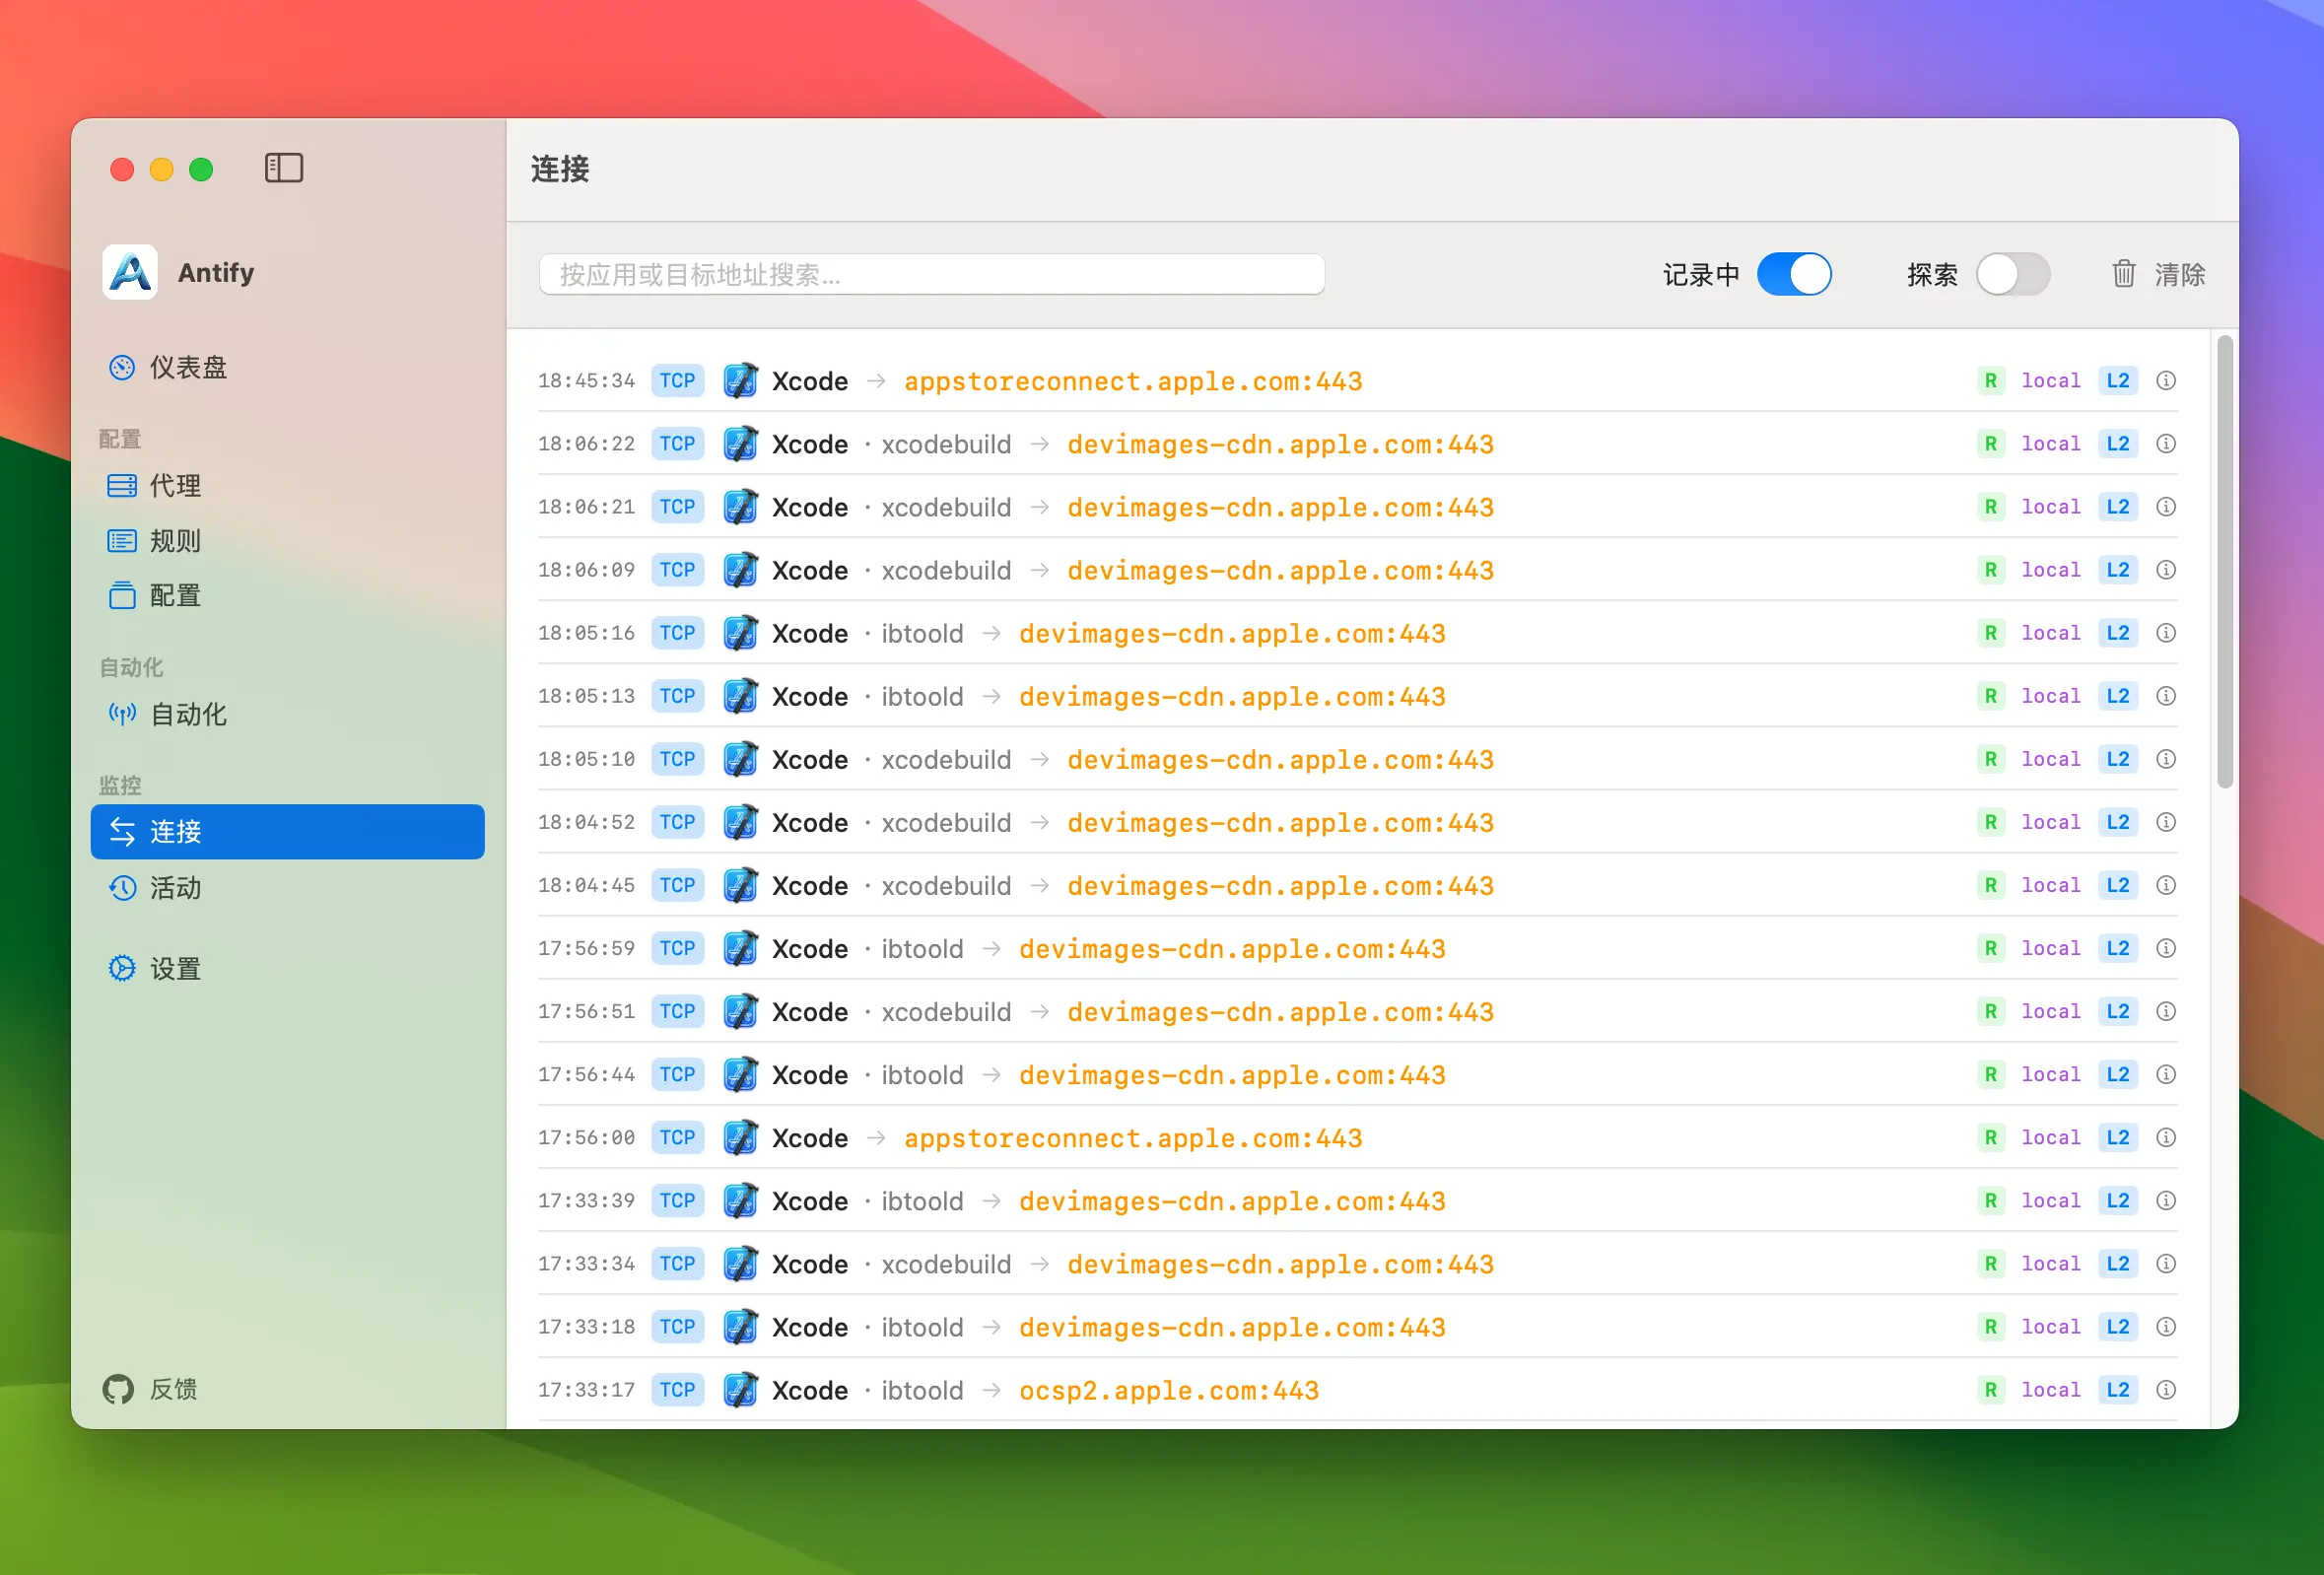
Task: Show info for the 18:45:34 connection
Action: (2166, 381)
